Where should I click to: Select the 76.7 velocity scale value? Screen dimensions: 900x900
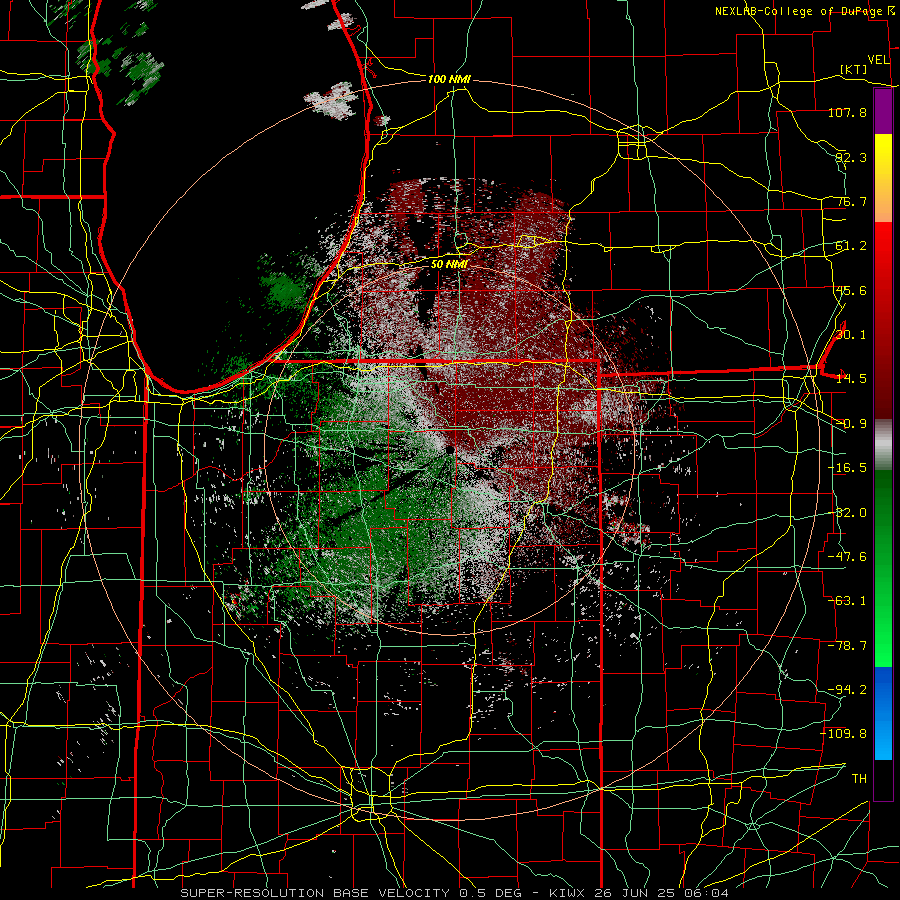[851, 201]
